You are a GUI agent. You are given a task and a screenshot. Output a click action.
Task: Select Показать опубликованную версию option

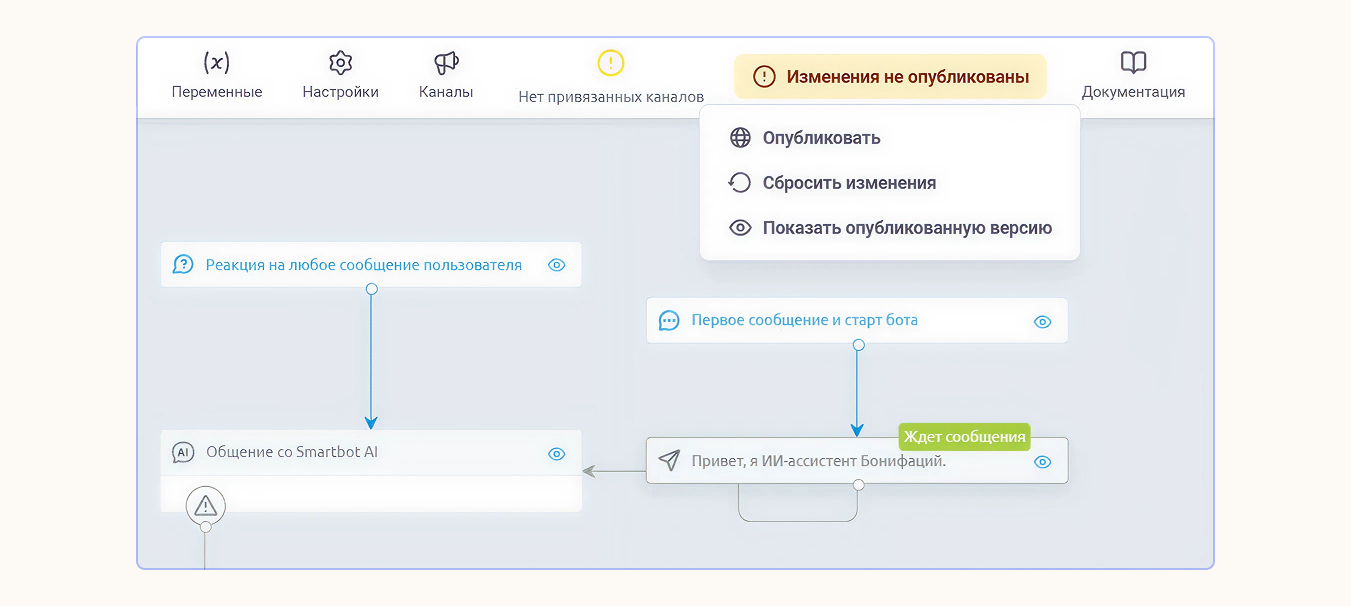coord(906,228)
